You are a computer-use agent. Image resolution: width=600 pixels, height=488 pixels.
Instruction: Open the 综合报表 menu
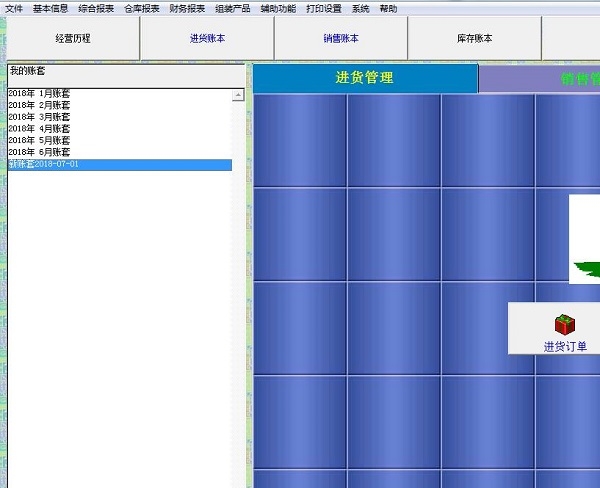coord(96,8)
